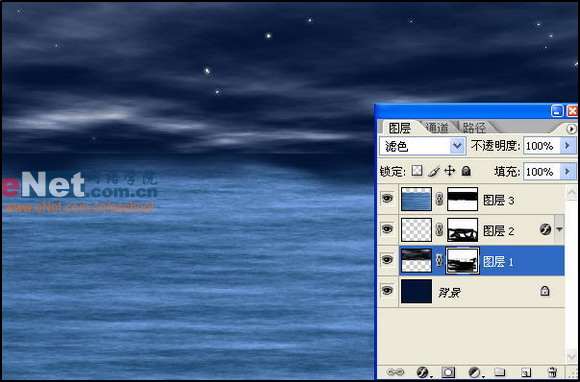
Task: Close the layers panel
Action: pyautogui.click(x=572, y=111)
